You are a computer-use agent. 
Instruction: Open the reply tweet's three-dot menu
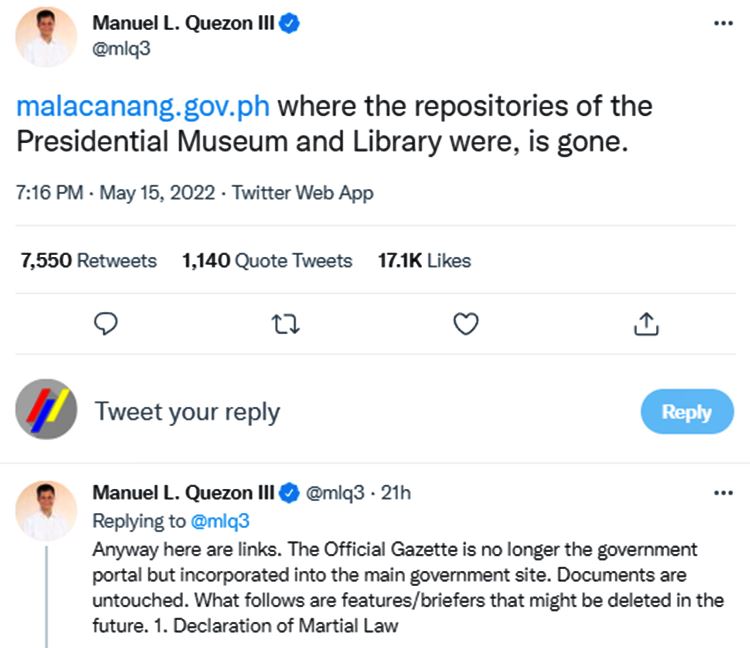click(723, 492)
